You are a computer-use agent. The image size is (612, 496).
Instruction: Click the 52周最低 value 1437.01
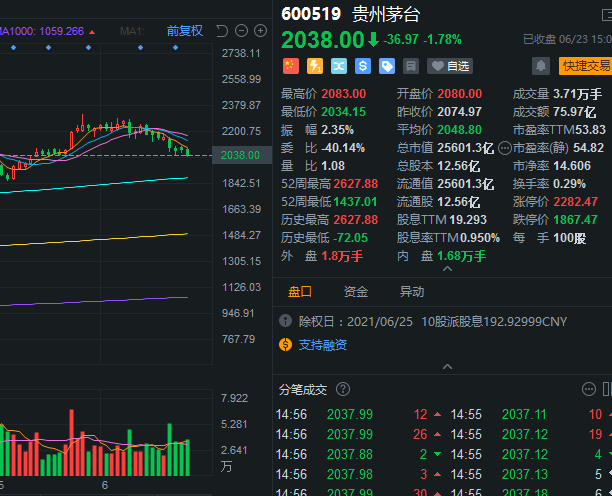[356, 201]
